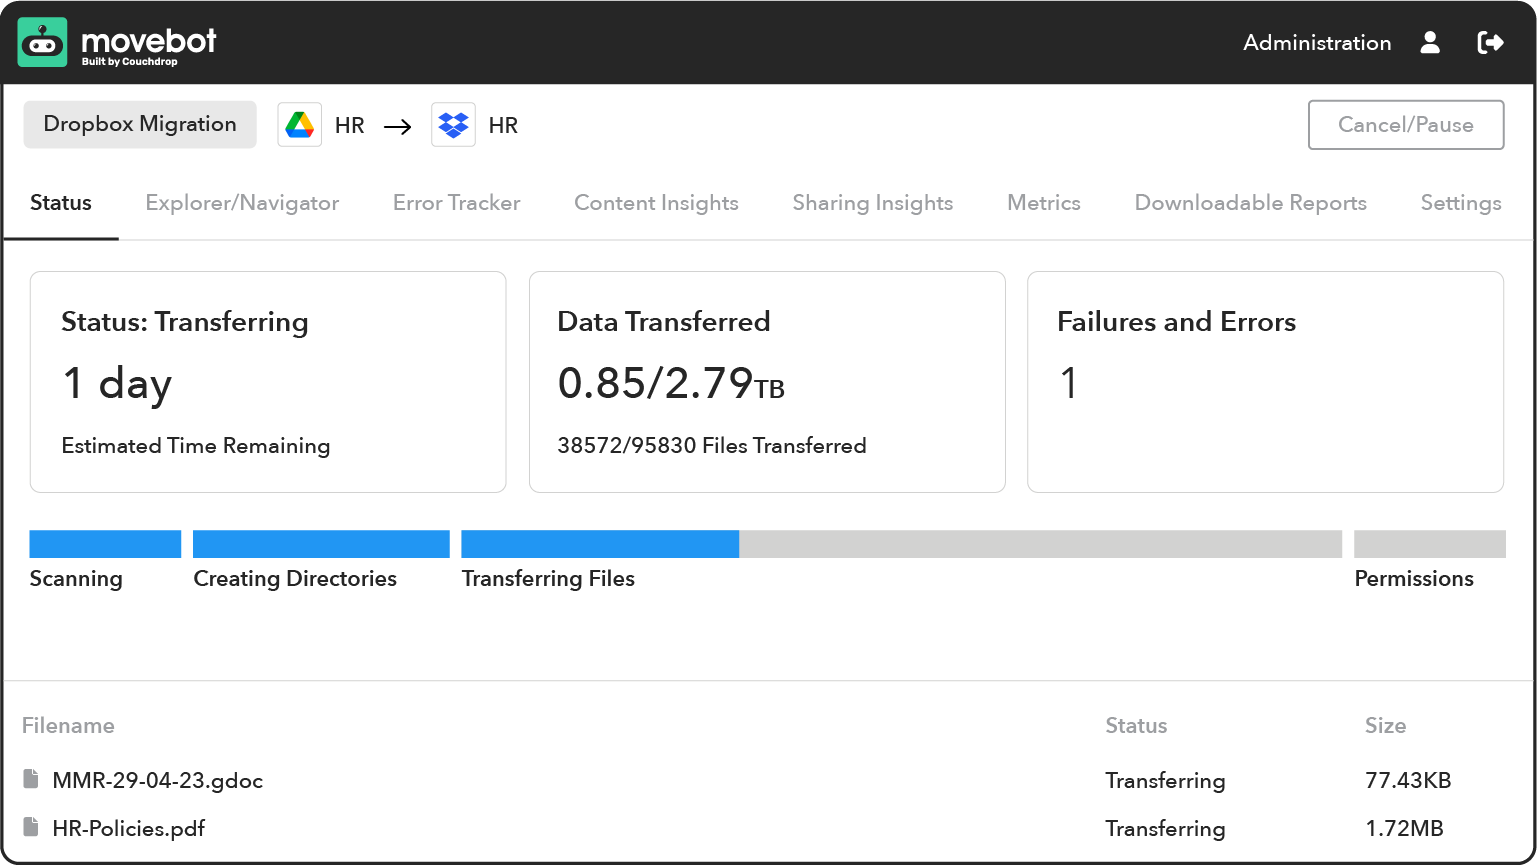
Task: Click the file icon beside HR-Policies.pdf
Action: coord(32,828)
